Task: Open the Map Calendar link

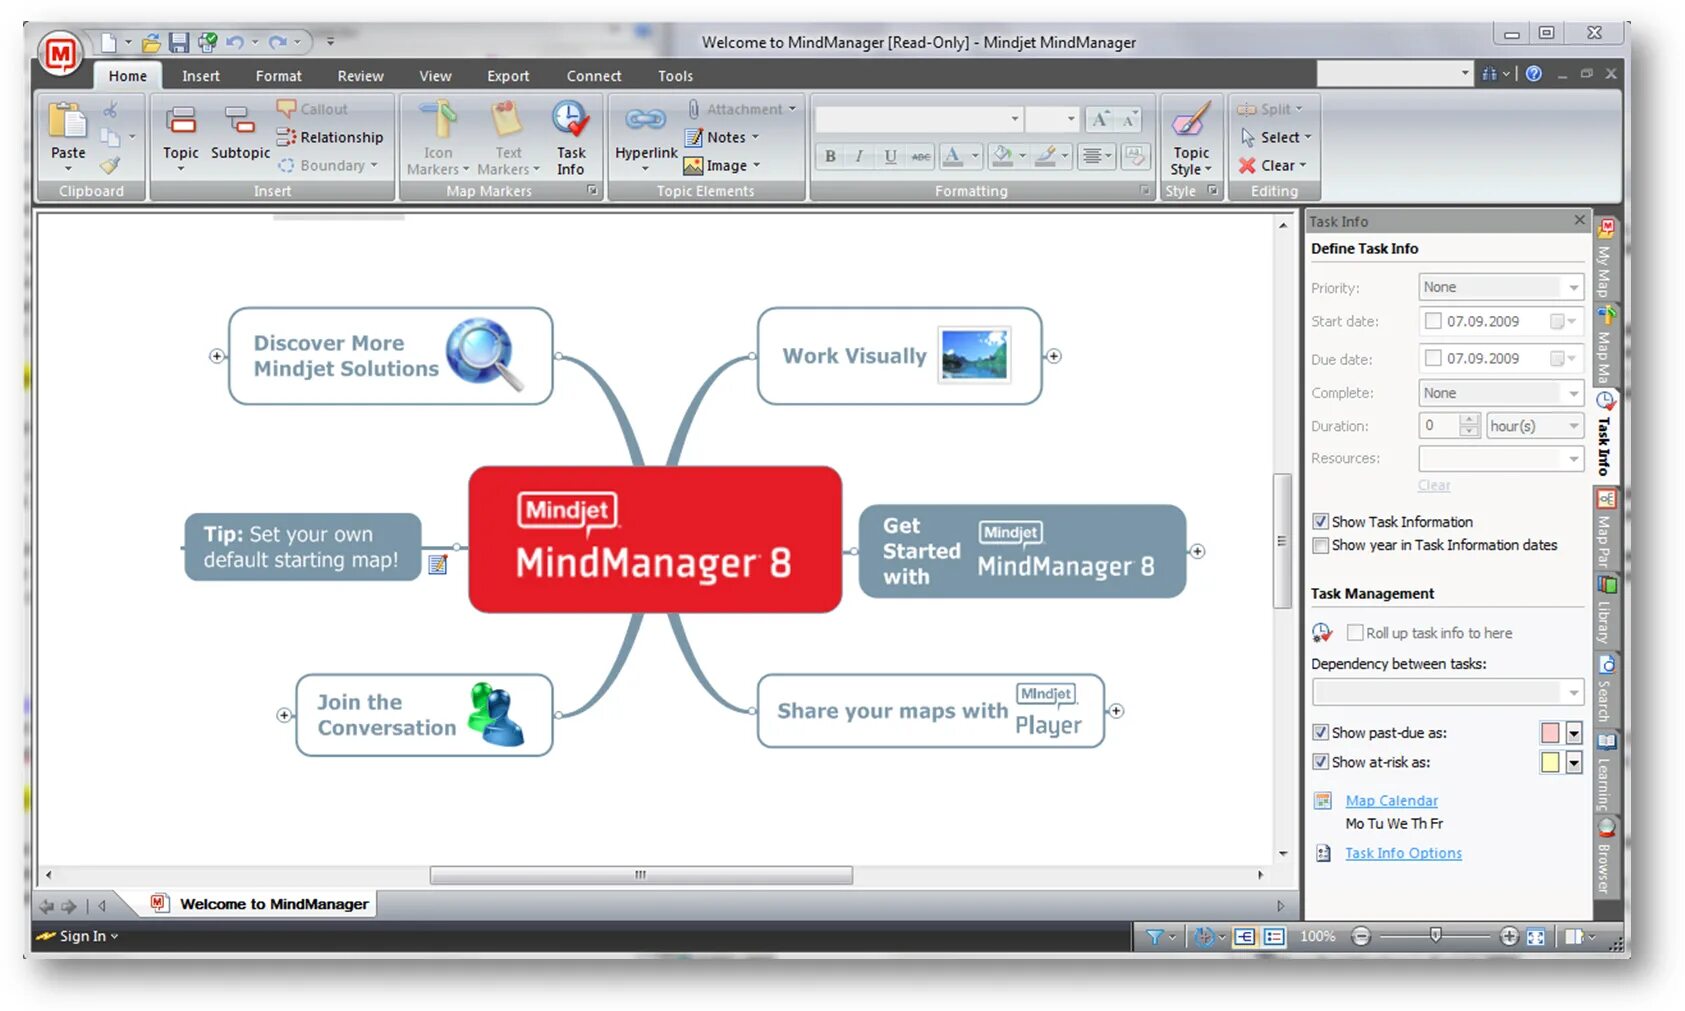Action: (1391, 801)
